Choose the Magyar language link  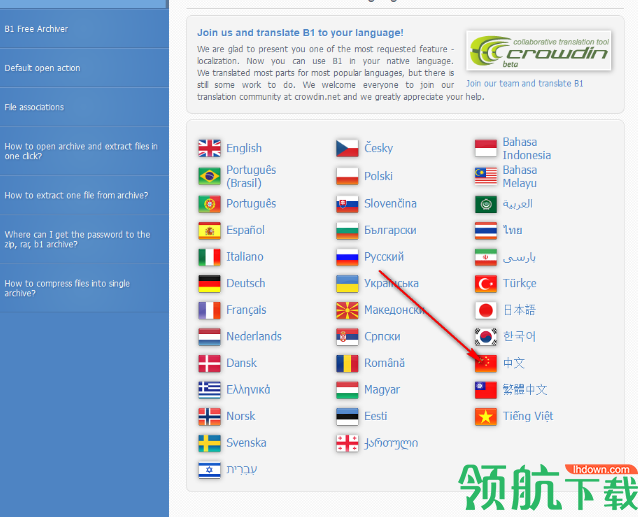pos(382,390)
